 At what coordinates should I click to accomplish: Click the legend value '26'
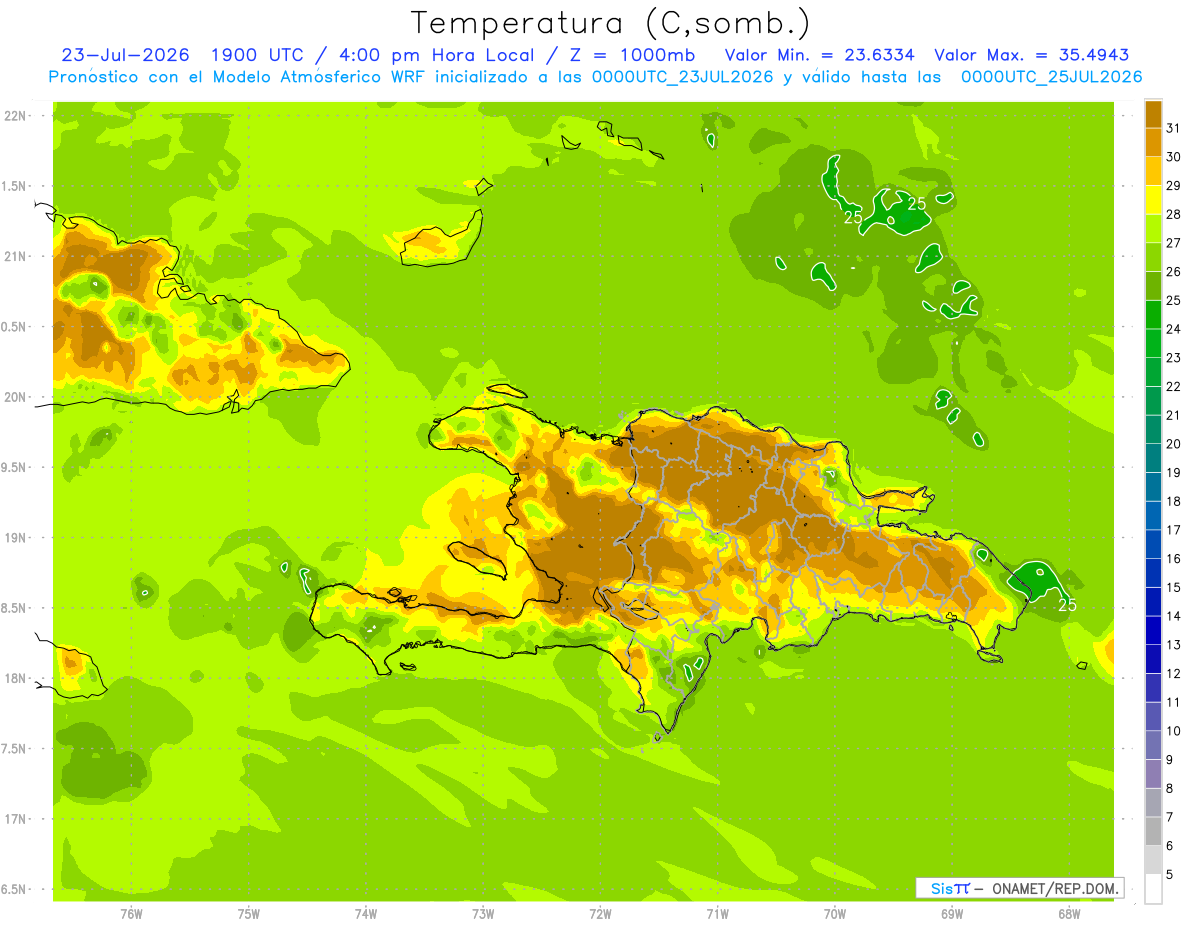pos(1173,272)
